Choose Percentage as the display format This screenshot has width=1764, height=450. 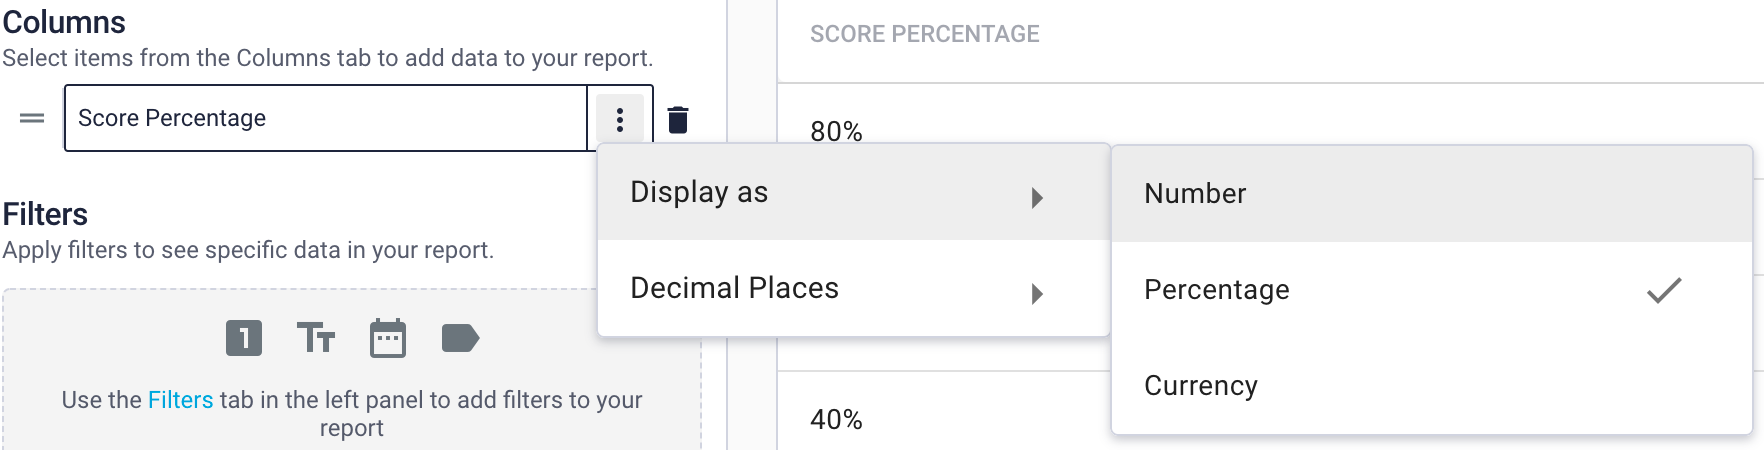(x=1432, y=290)
